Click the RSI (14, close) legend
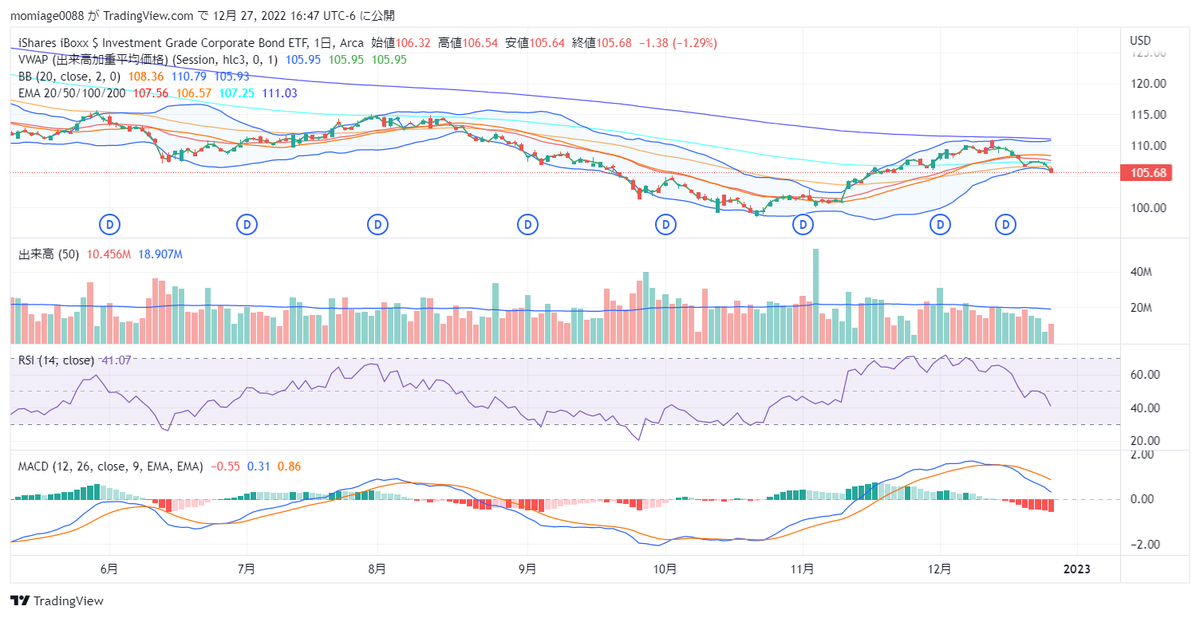 point(56,360)
